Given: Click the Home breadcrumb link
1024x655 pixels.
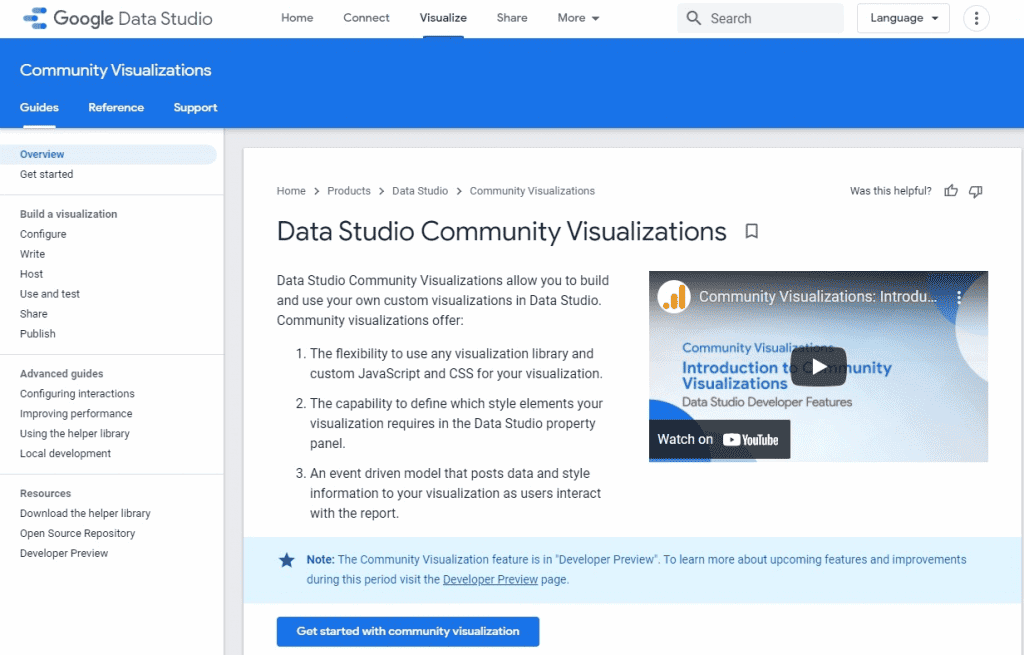Looking at the screenshot, I should coord(291,191).
